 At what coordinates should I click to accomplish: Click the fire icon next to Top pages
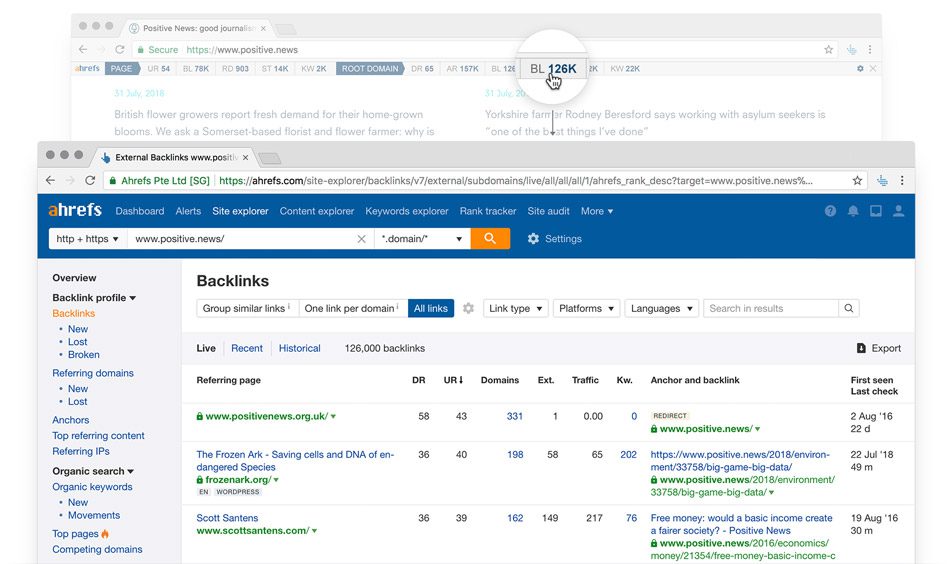point(105,534)
